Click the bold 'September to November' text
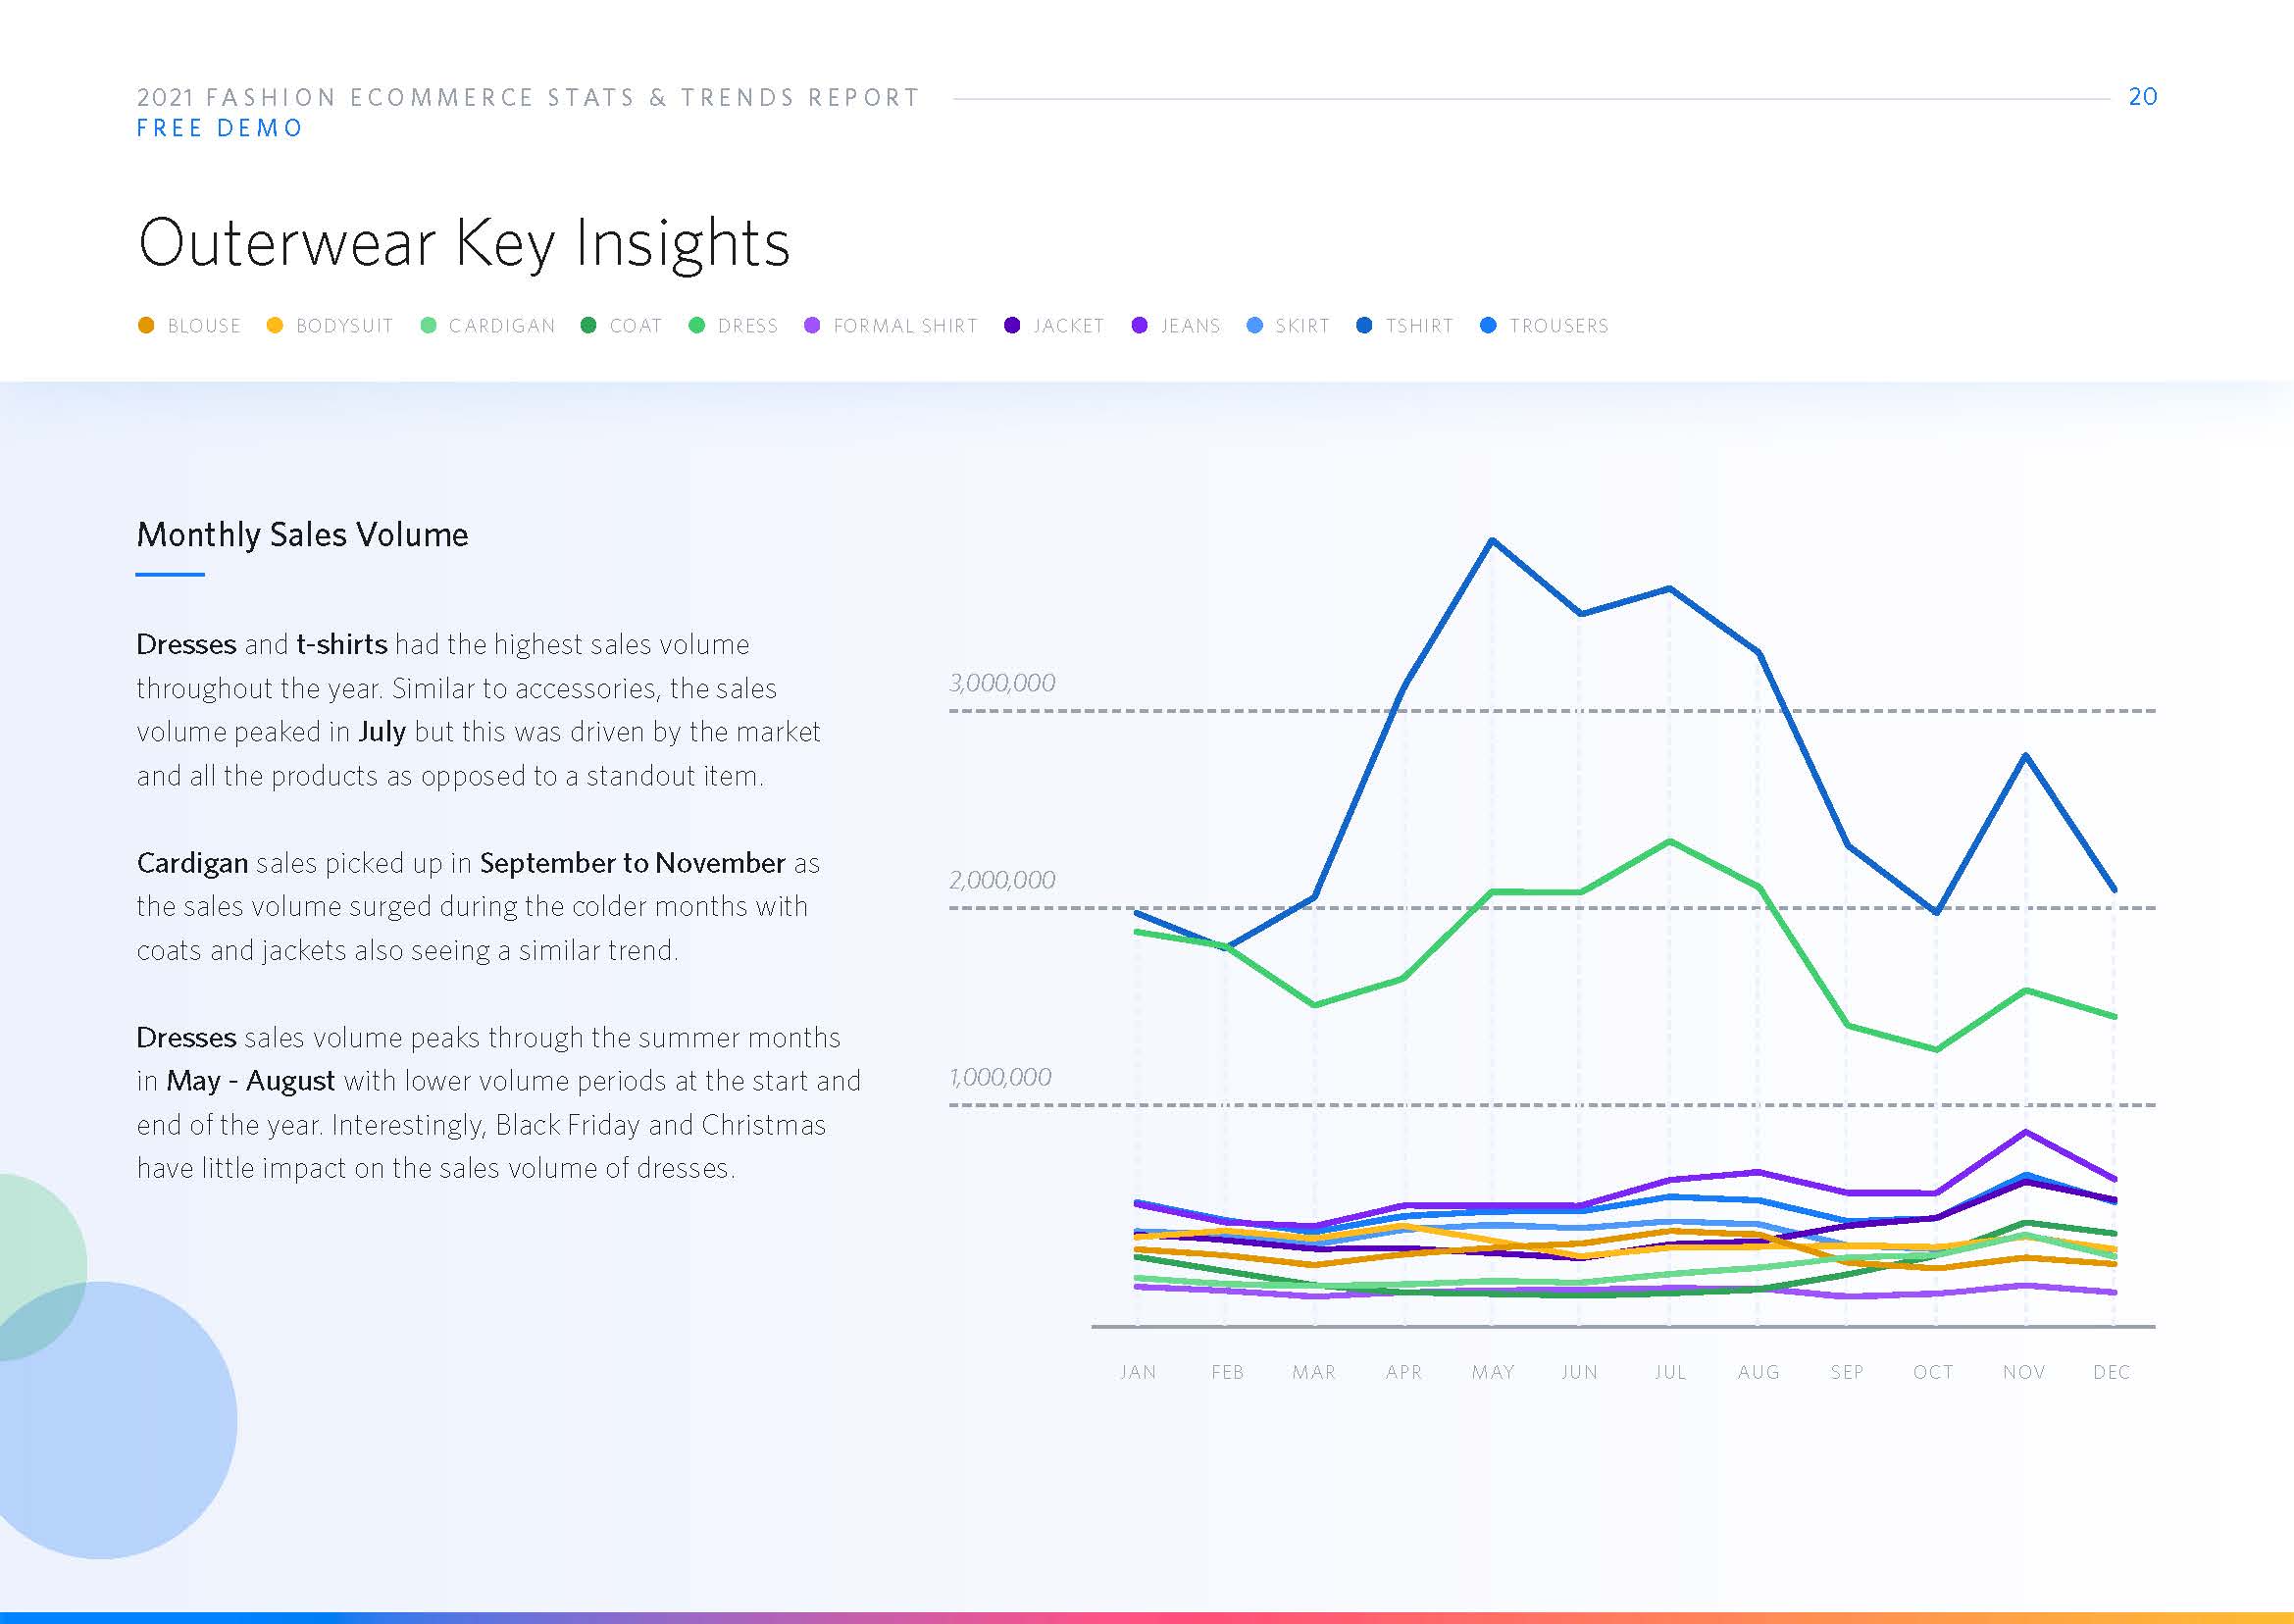The image size is (2294, 1624). coord(632,863)
